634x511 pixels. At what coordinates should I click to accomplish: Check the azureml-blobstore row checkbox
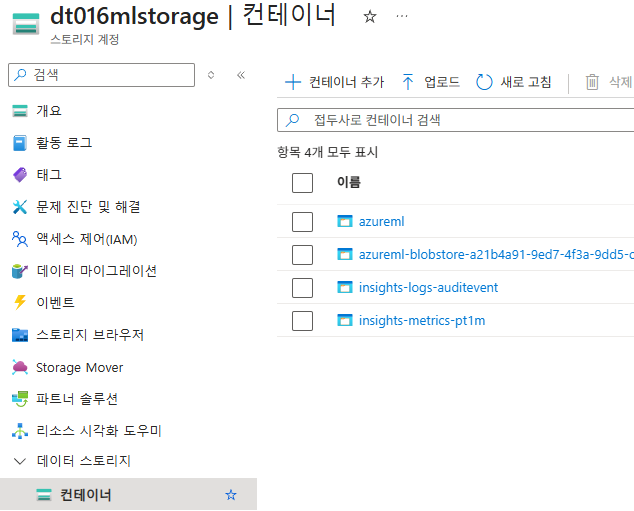pos(302,255)
